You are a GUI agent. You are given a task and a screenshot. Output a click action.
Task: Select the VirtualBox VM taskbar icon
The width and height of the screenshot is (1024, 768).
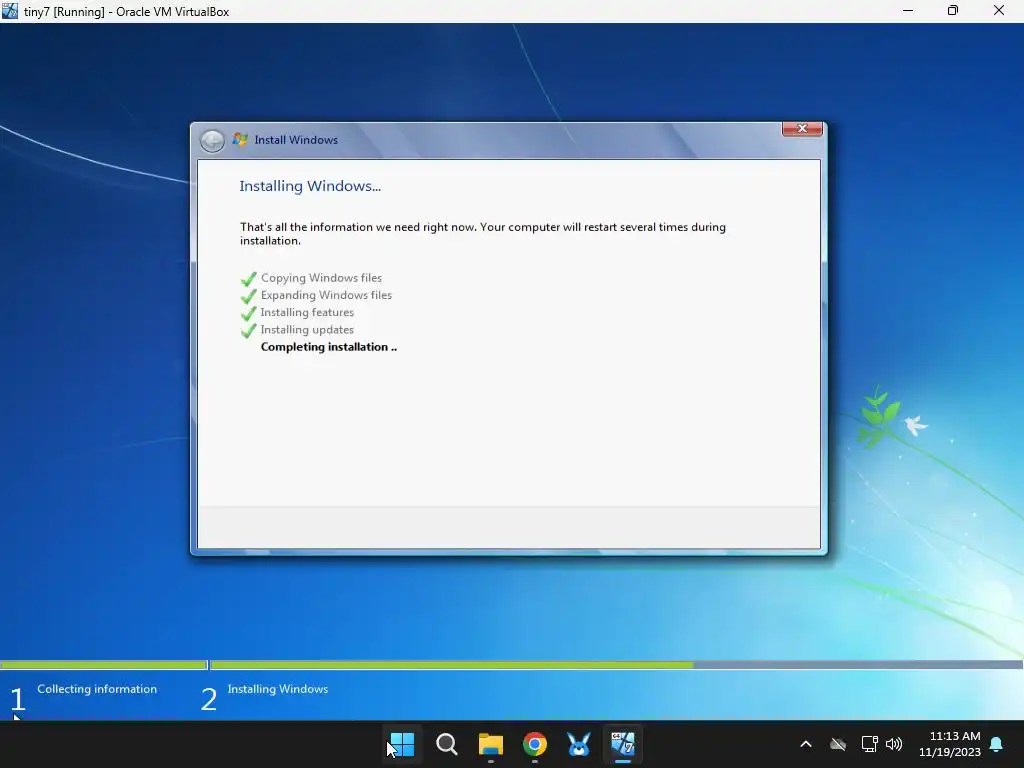pyautogui.click(x=623, y=744)
